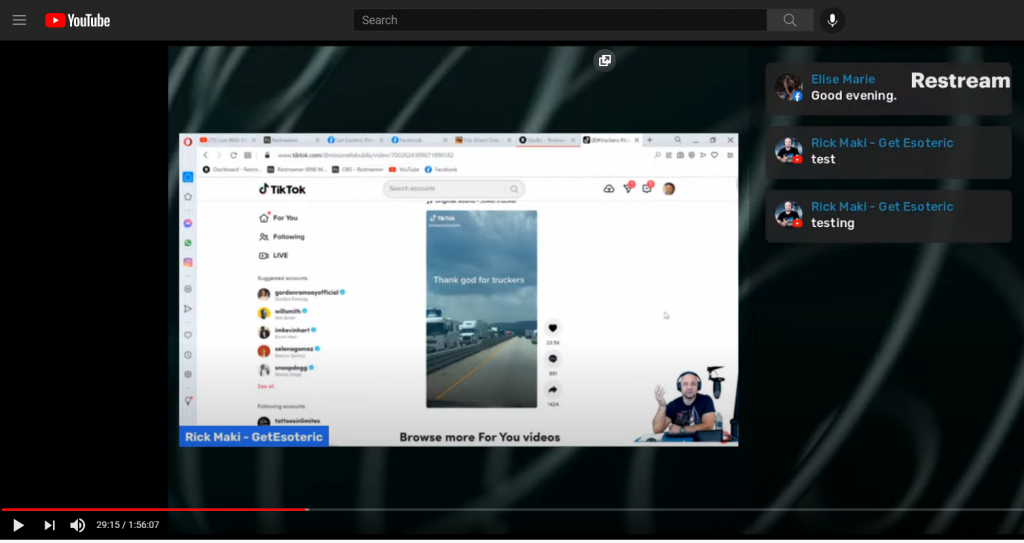Click the TikTok logo
Screen dimensions: 1024x543
pyautogui.click(x=282, y=189)
